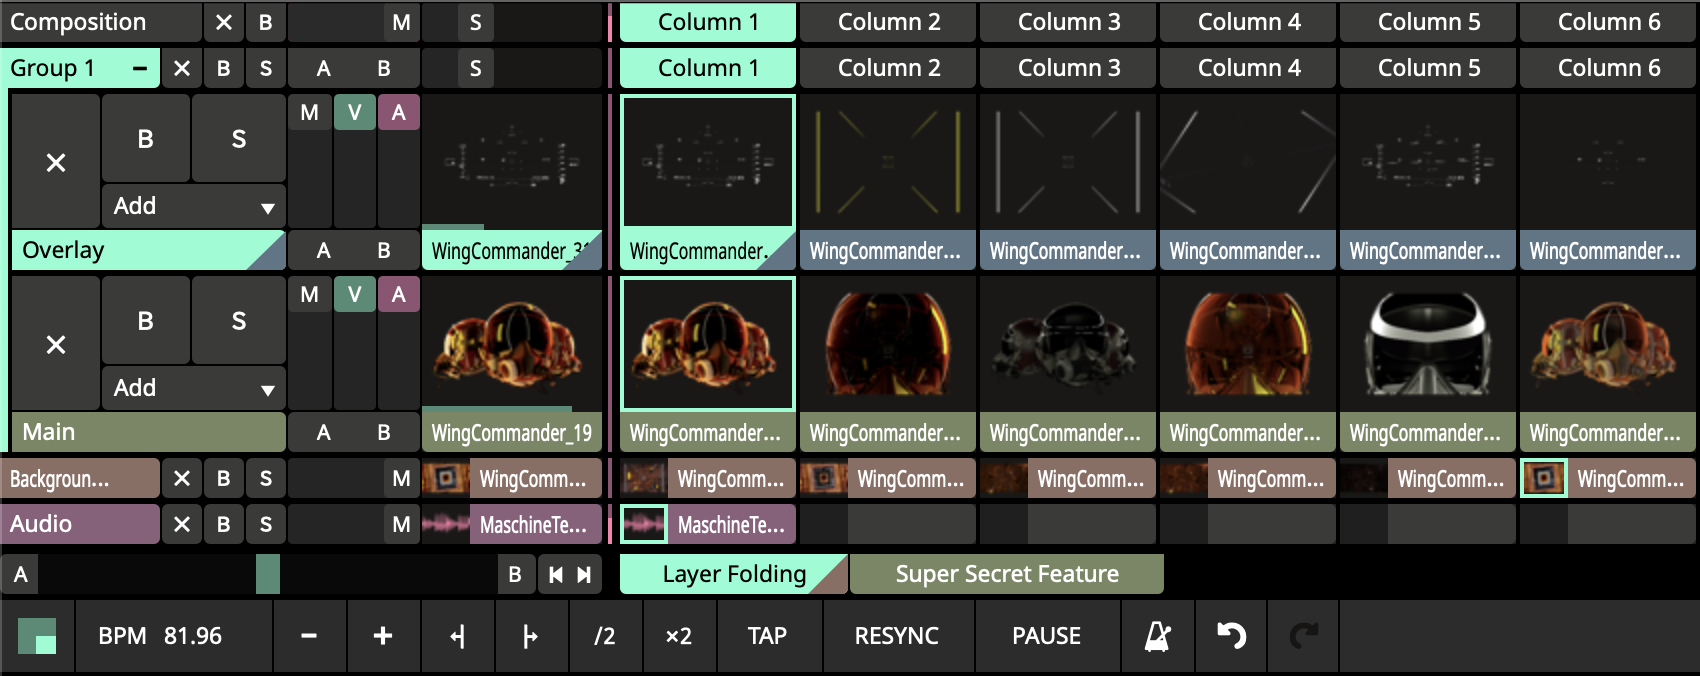The height and width of the screenshot is (676, 1700).
Task: Assign Overlay layer to crossfader A
Action: (x=324, y=250)
